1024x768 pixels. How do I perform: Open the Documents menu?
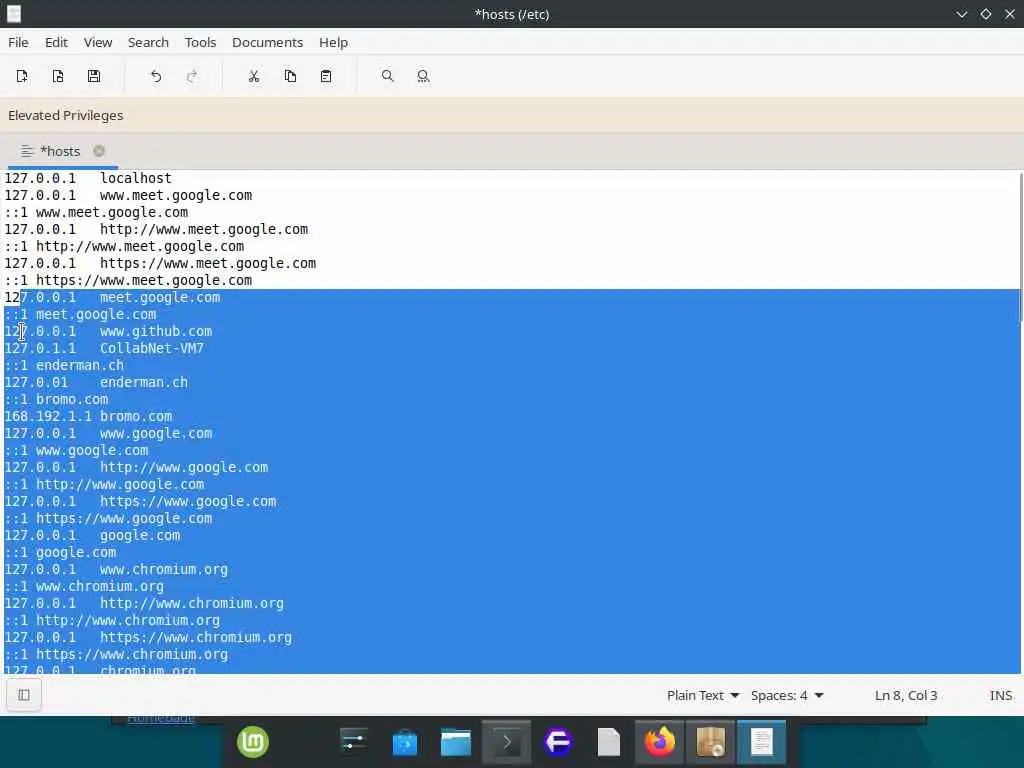point(268,42)
